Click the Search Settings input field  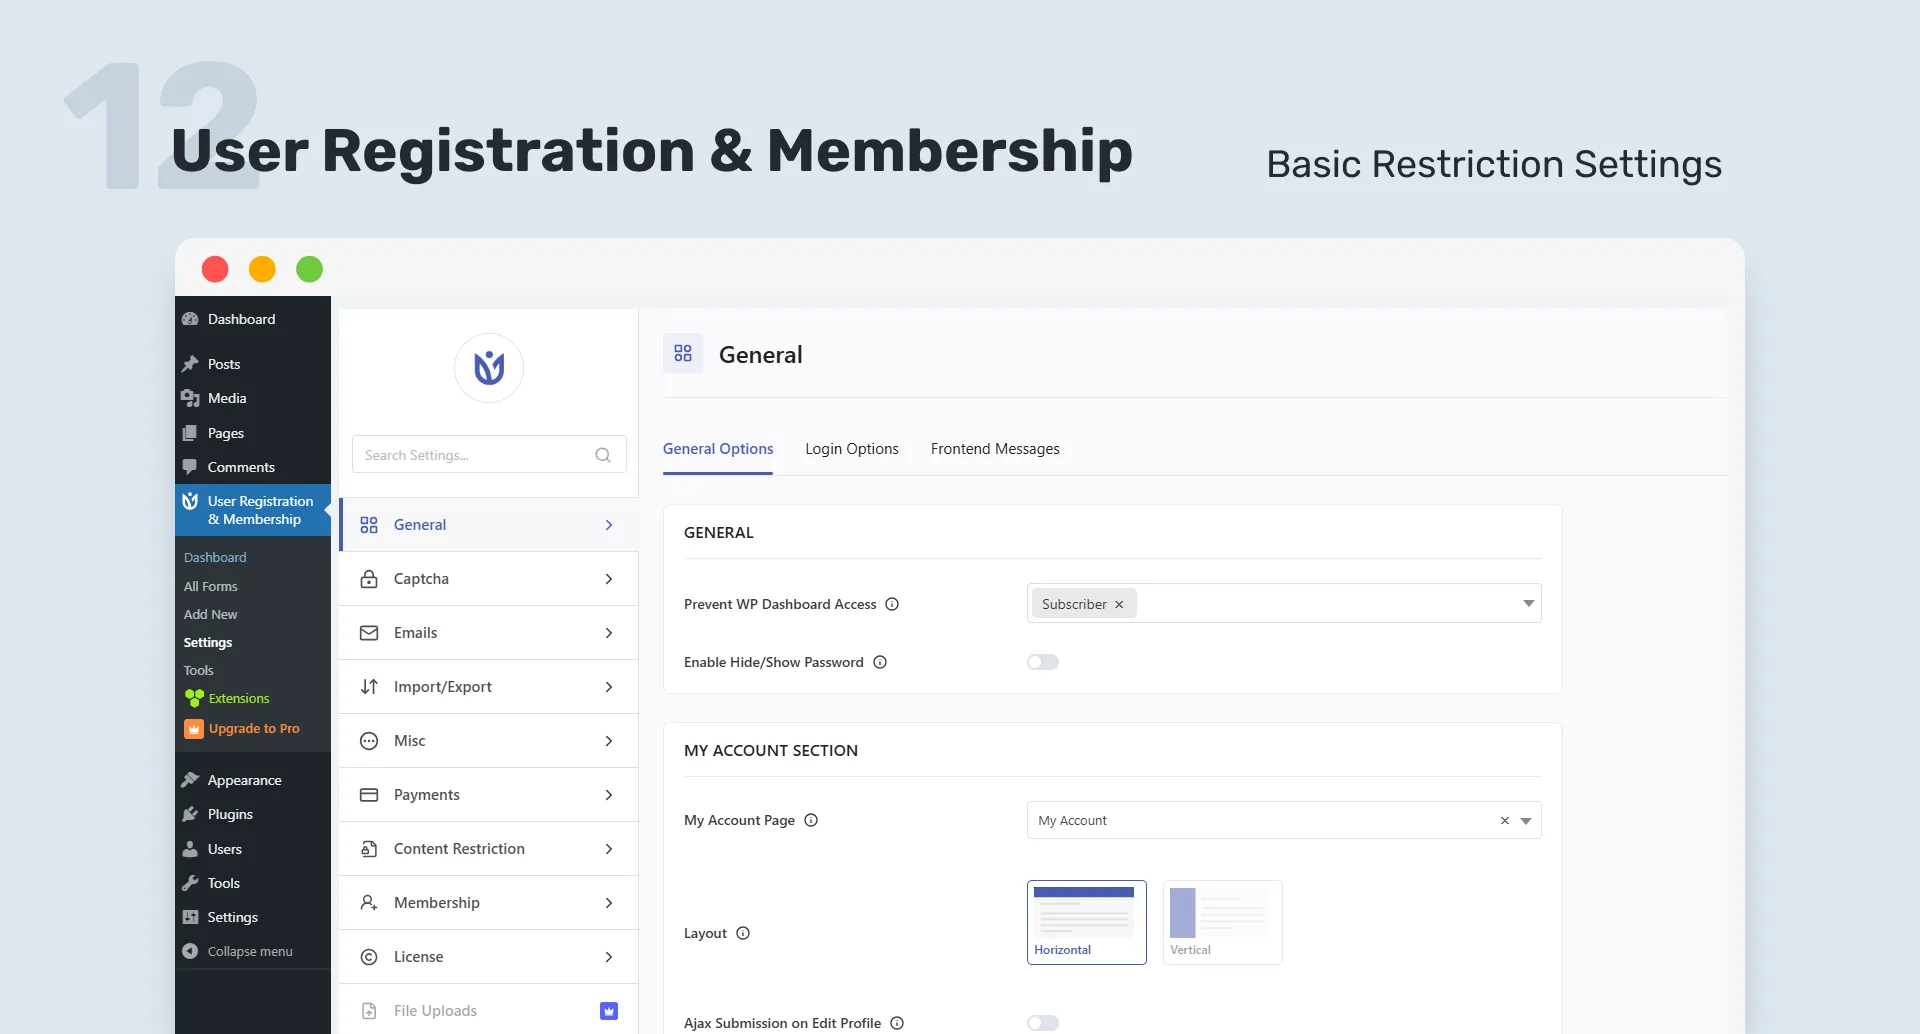click(489, 454)
